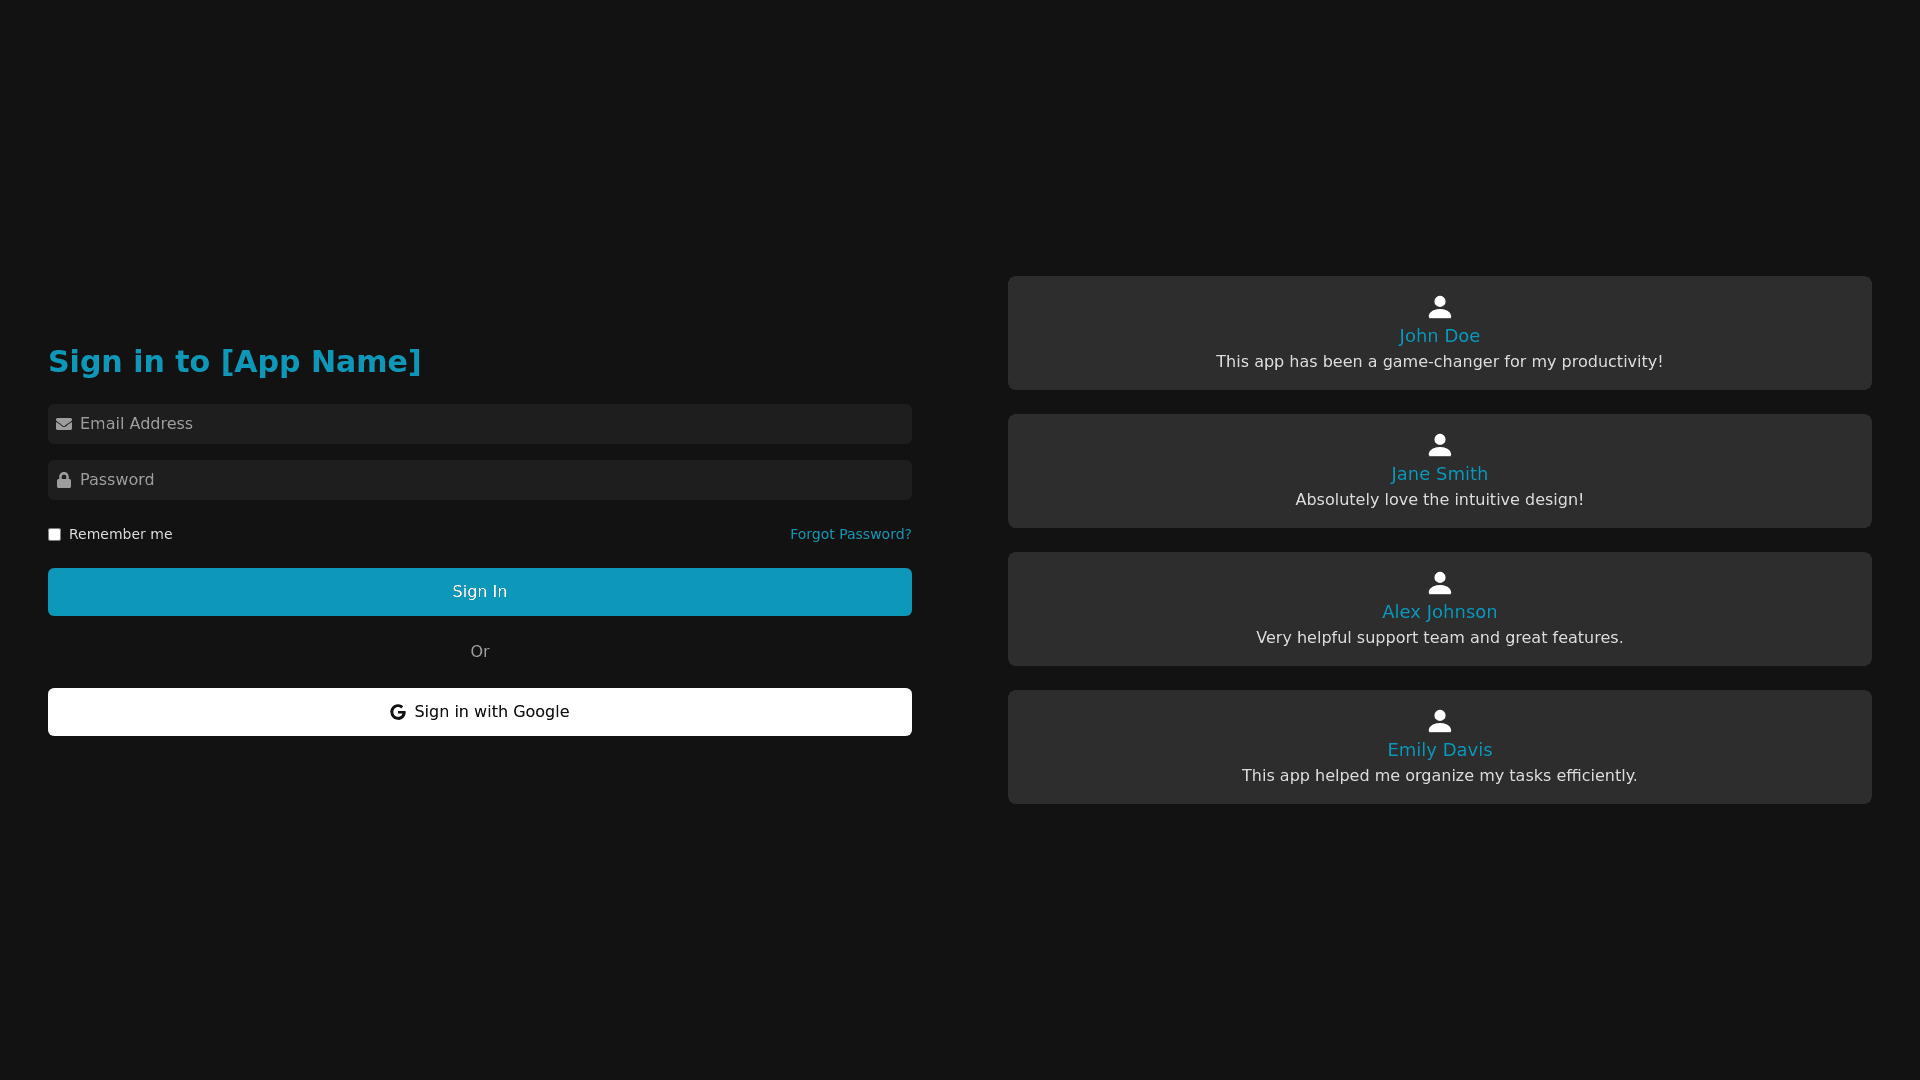This screenshot has height=1080, width=1920.
Task: Click the Google logo icon
Action: (398, 712)
